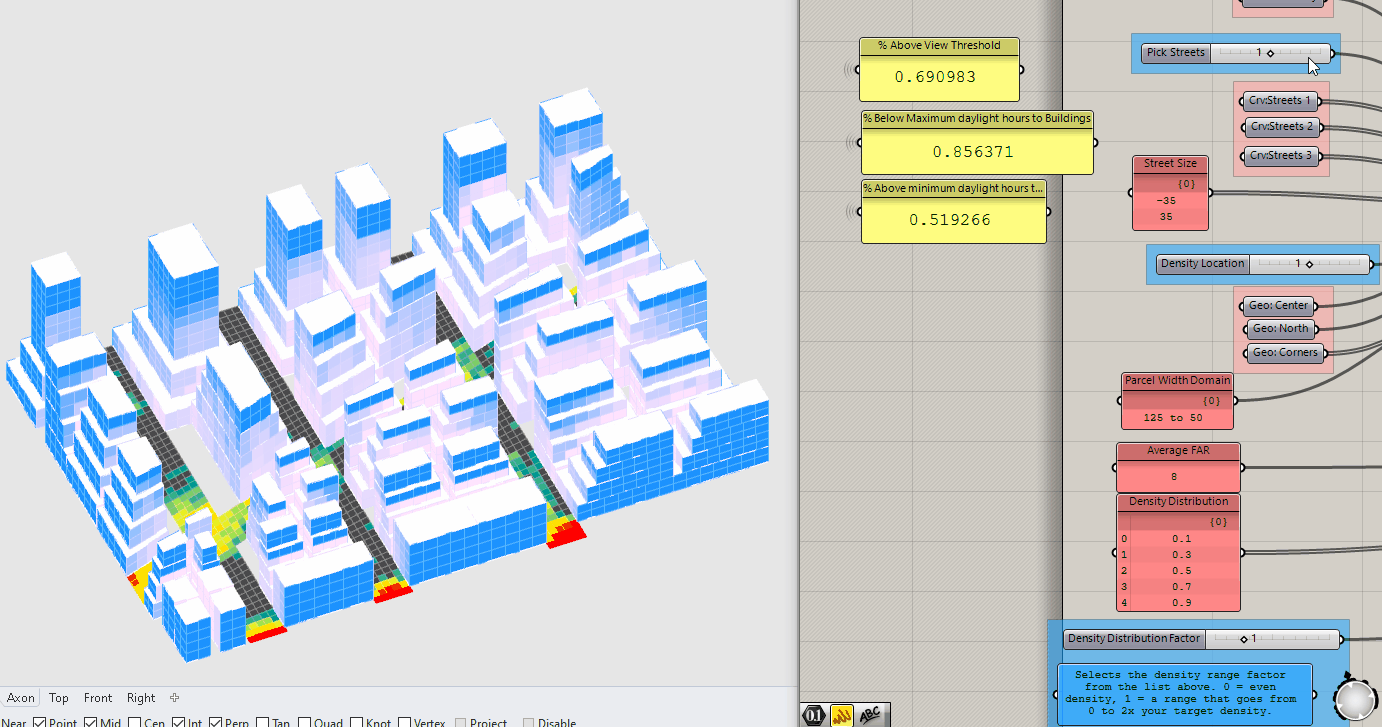
Task: Open the Right viewport tab
Action: pyautogui.click(x=141, y=698)
